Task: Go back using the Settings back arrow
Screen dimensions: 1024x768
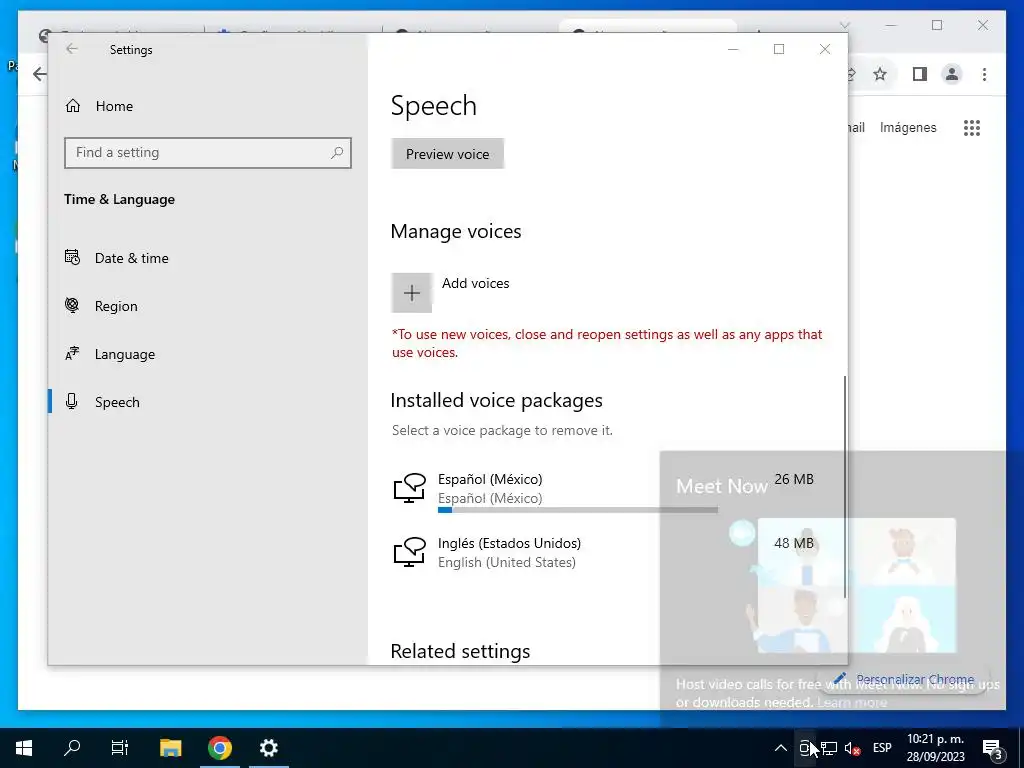Action: coord(72,49)
